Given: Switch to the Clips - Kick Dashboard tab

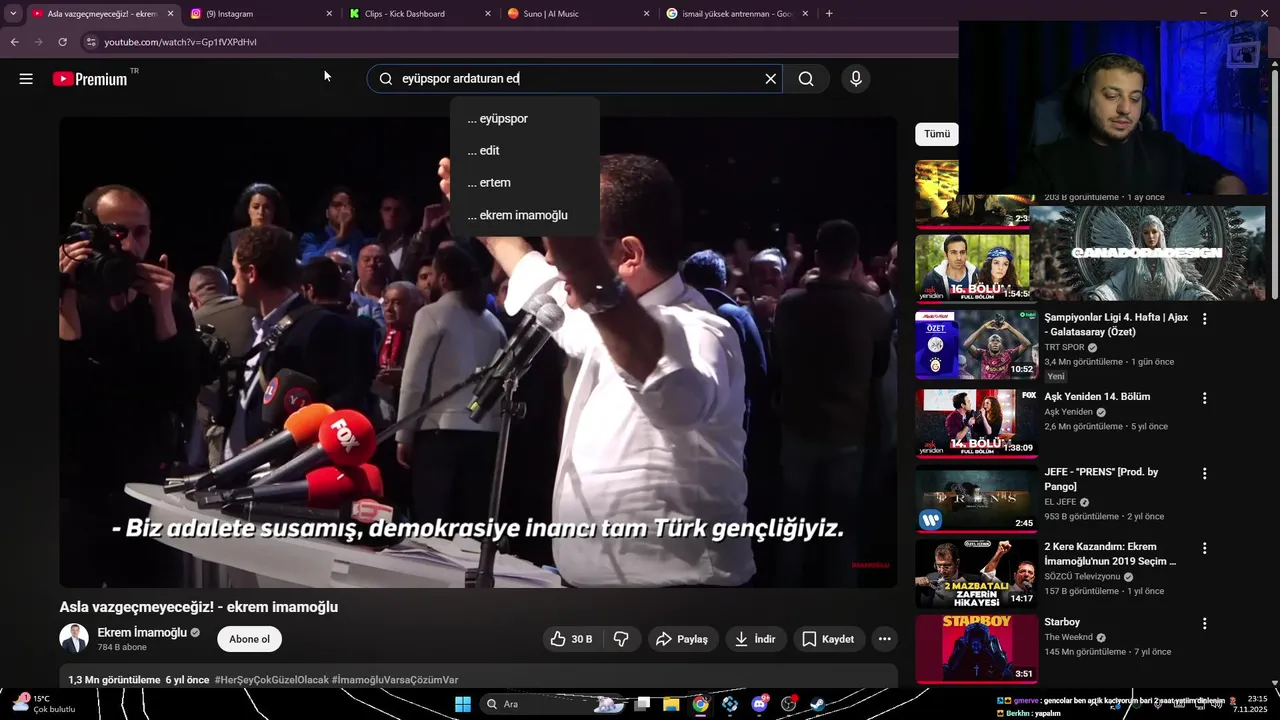Looking at the screenshot, I should [x=420, y=14].
